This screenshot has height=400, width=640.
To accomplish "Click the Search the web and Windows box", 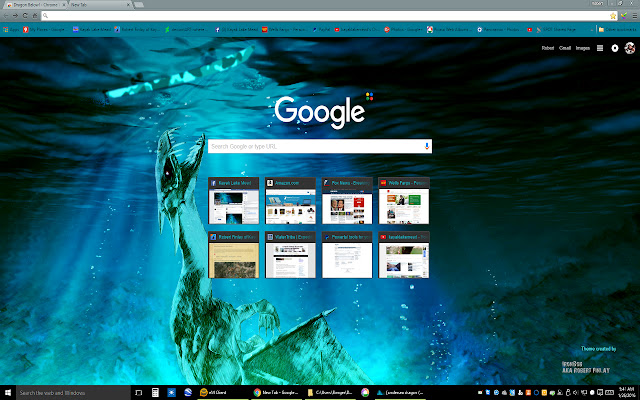I will coord(73,393).
